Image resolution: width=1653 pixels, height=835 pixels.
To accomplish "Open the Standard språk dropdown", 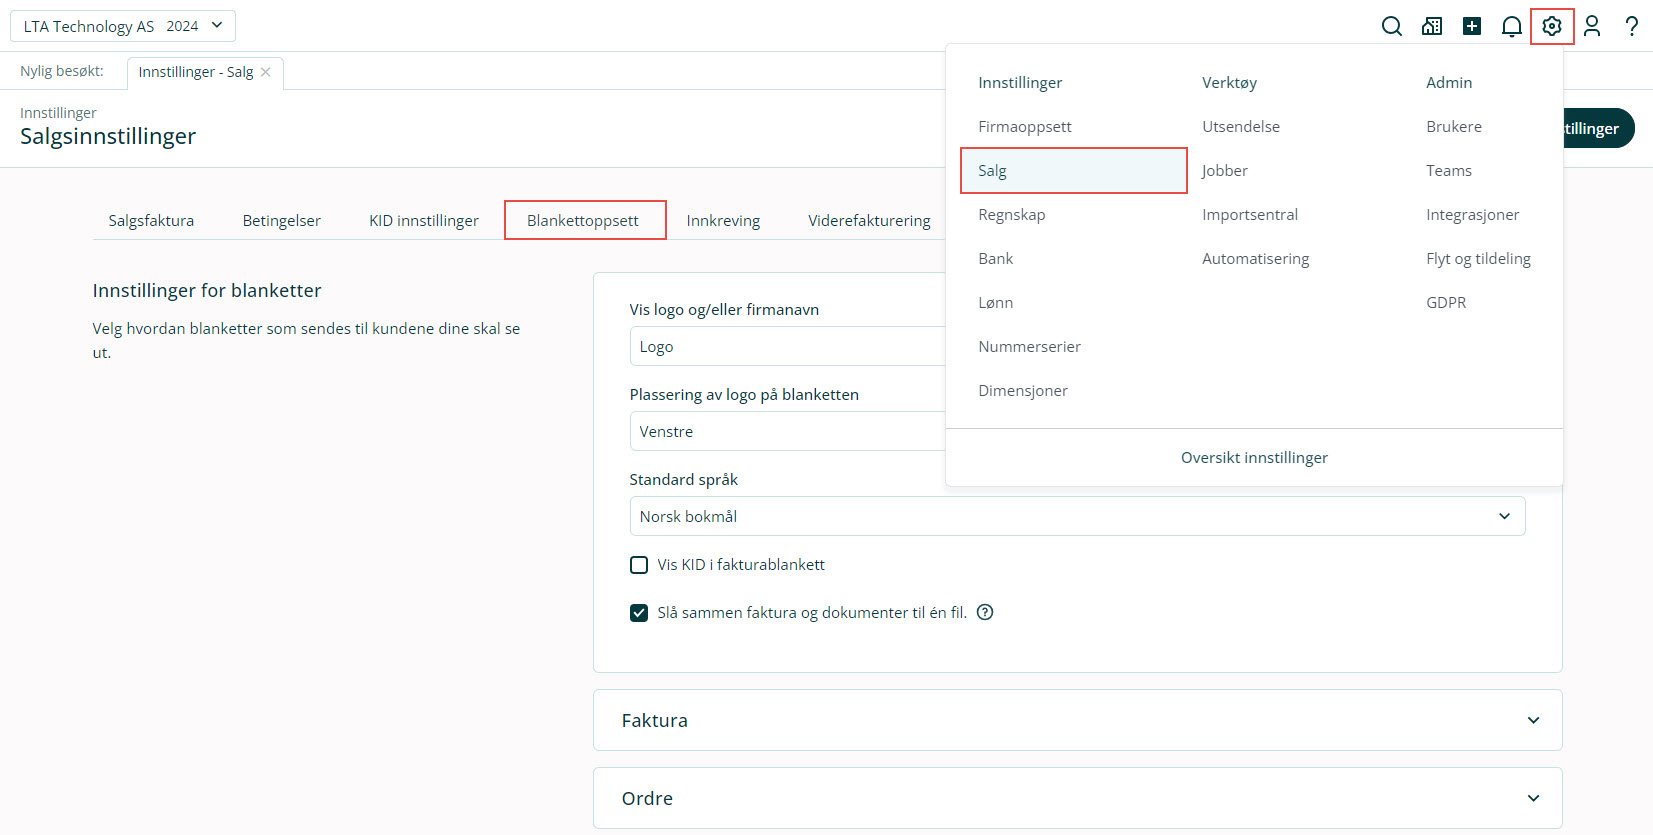I will coord(1077,516).
